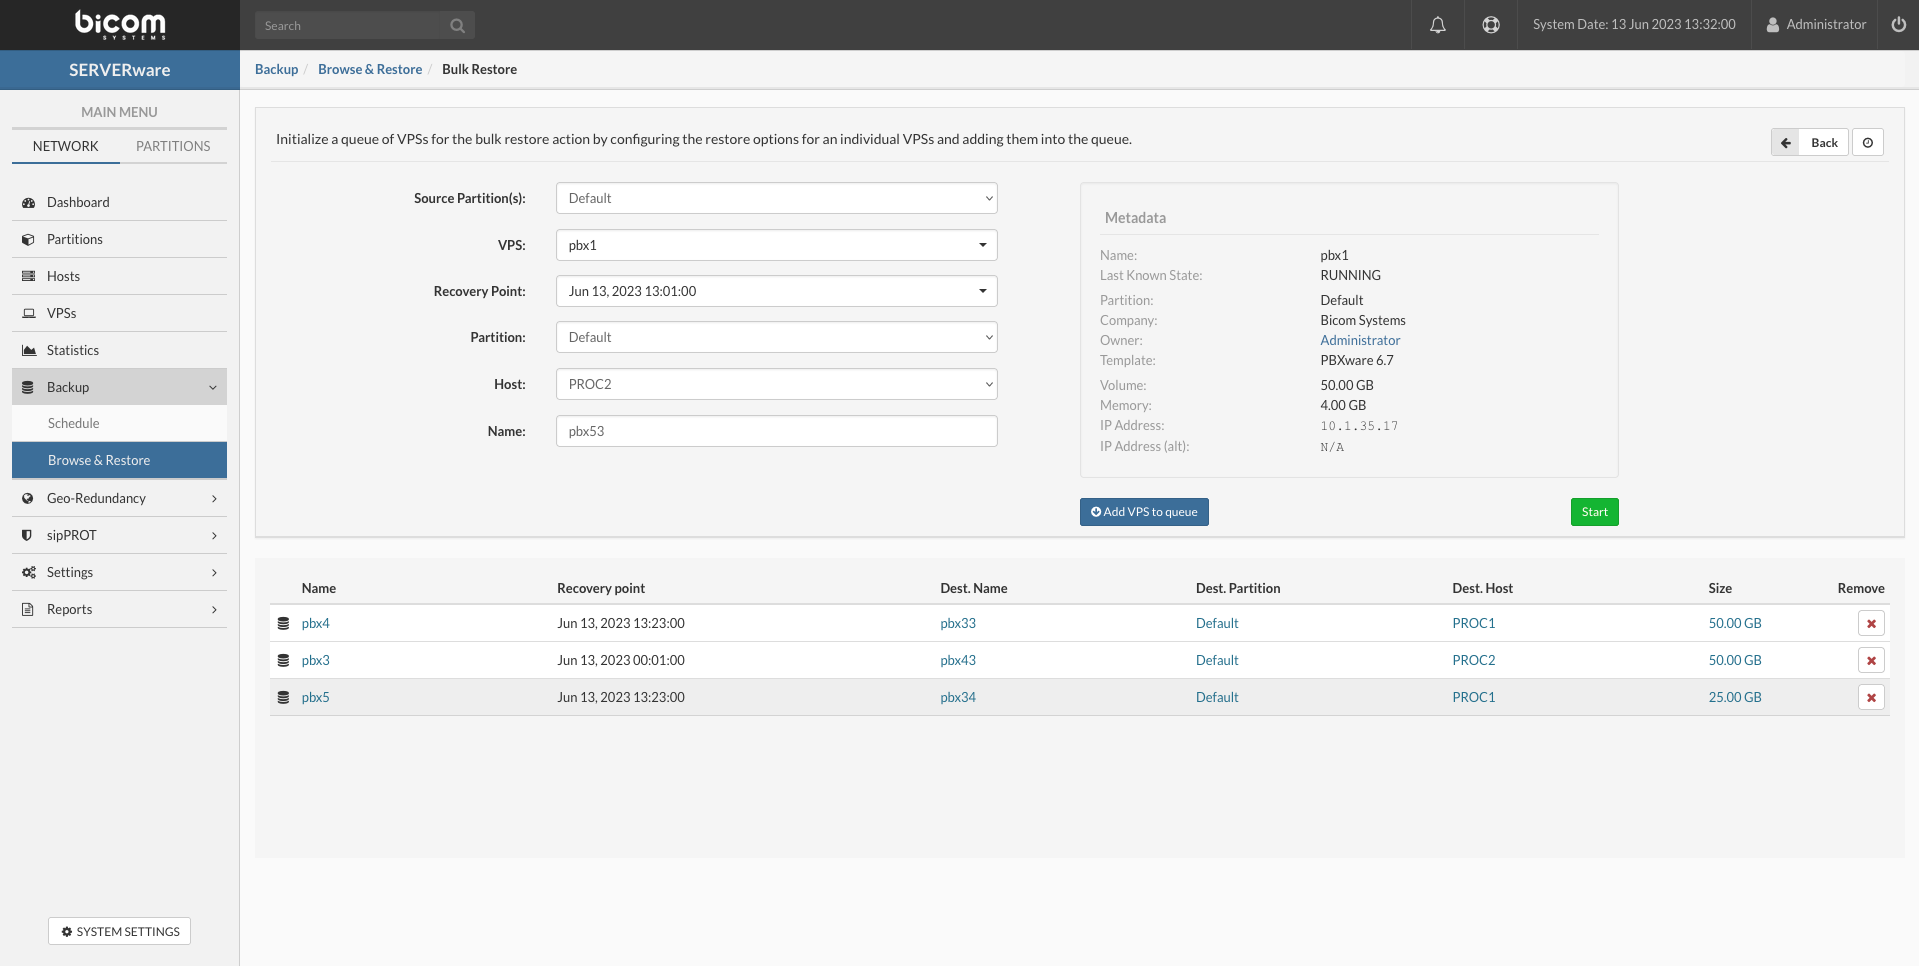Click the sipPROT shield icon

coord(28,535)
